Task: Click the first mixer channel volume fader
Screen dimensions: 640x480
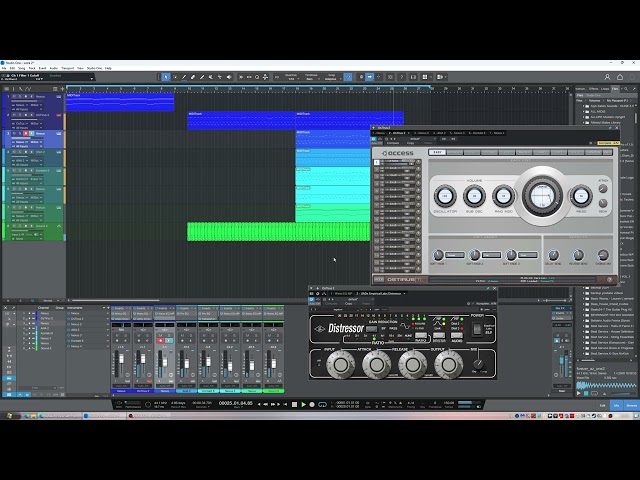Action: [122, 360]
